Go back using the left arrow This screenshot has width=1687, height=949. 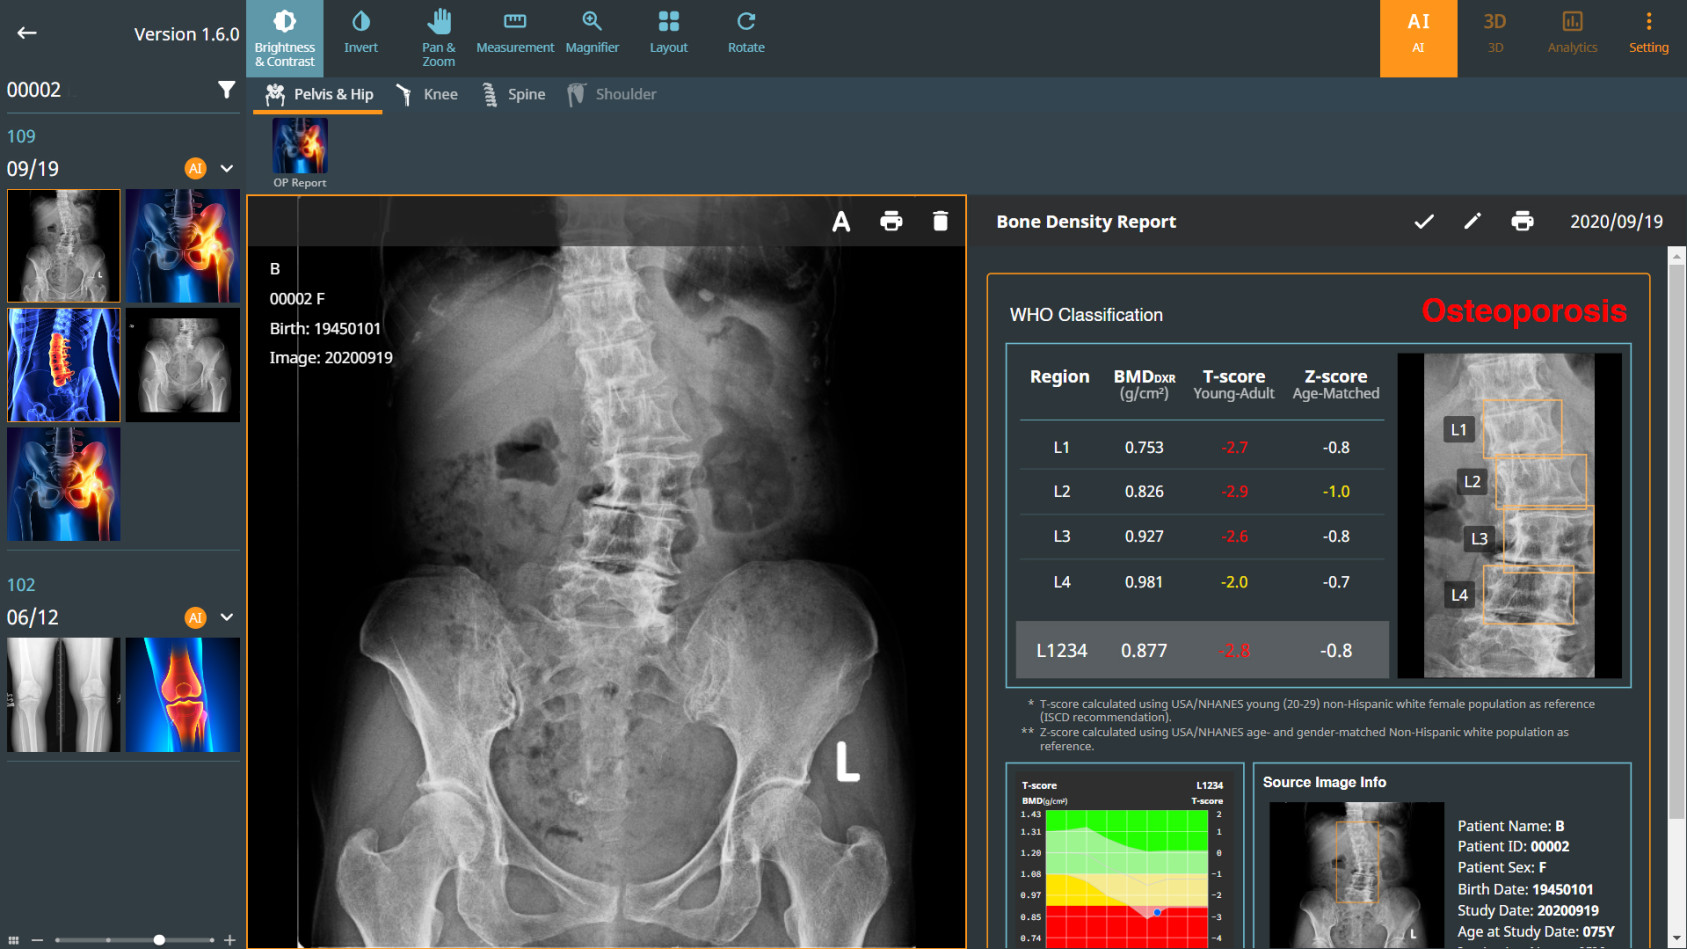[x=27, y=33]
